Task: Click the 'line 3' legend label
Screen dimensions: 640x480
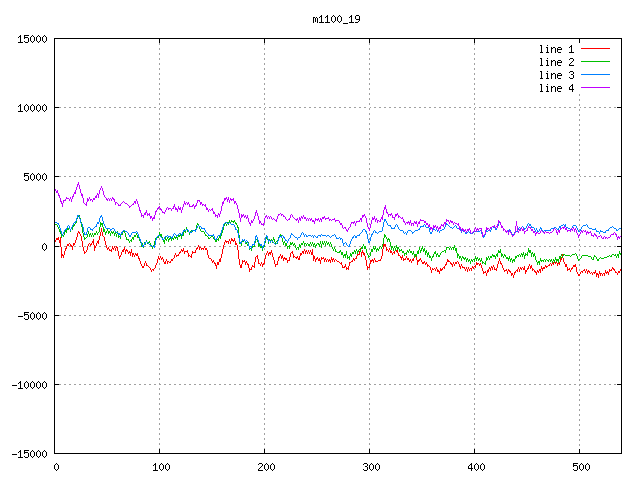Action: coord(557,75)
